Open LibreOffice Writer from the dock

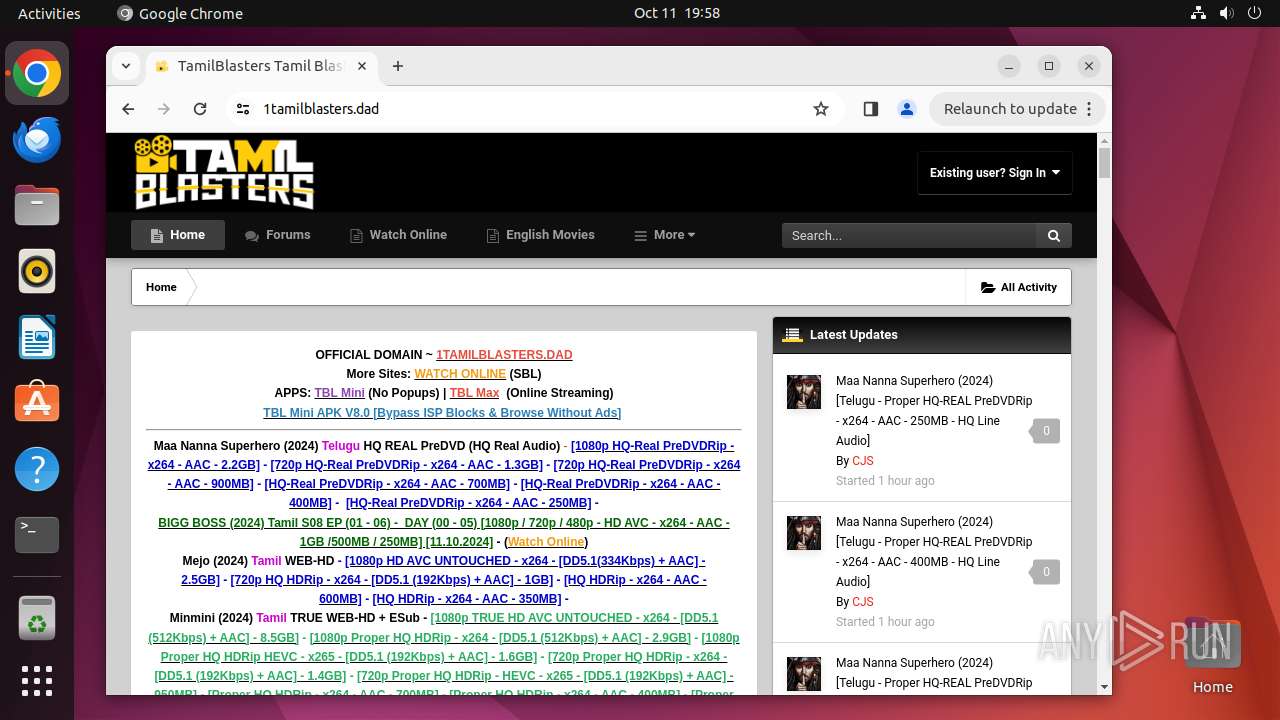coord(37,338)
